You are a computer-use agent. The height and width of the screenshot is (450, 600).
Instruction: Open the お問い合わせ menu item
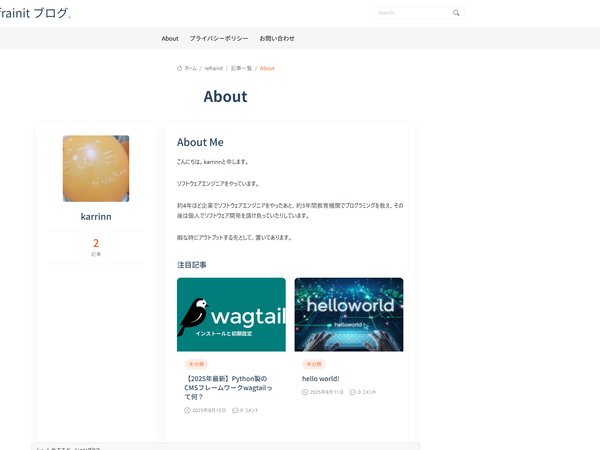click(x=277, y=38)
